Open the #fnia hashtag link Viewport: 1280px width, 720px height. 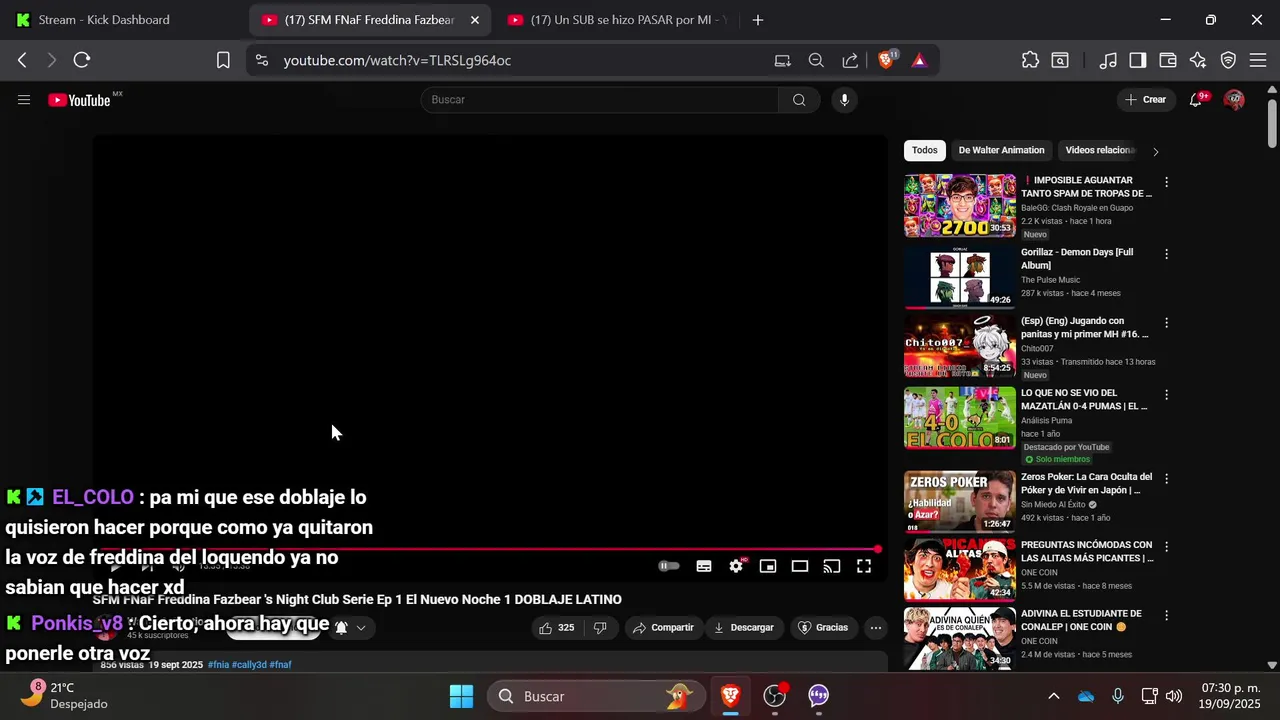tap(217, 665)
